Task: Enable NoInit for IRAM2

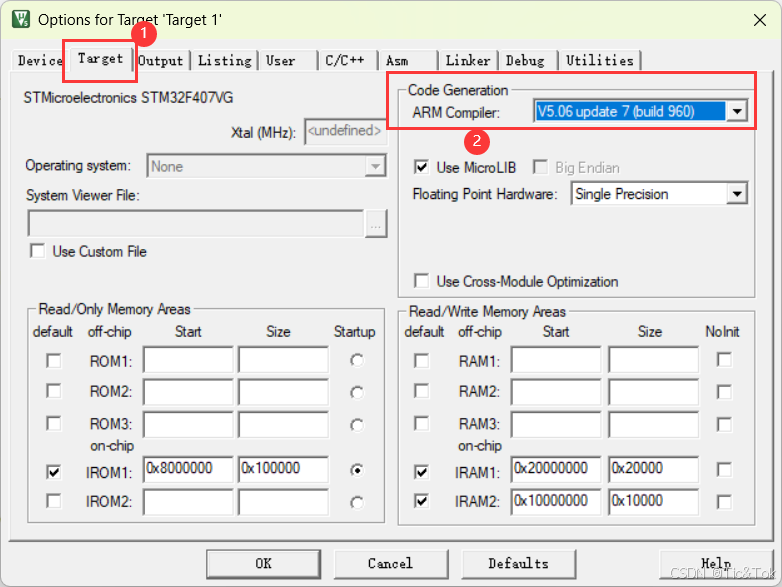Action: click(724, 502)
